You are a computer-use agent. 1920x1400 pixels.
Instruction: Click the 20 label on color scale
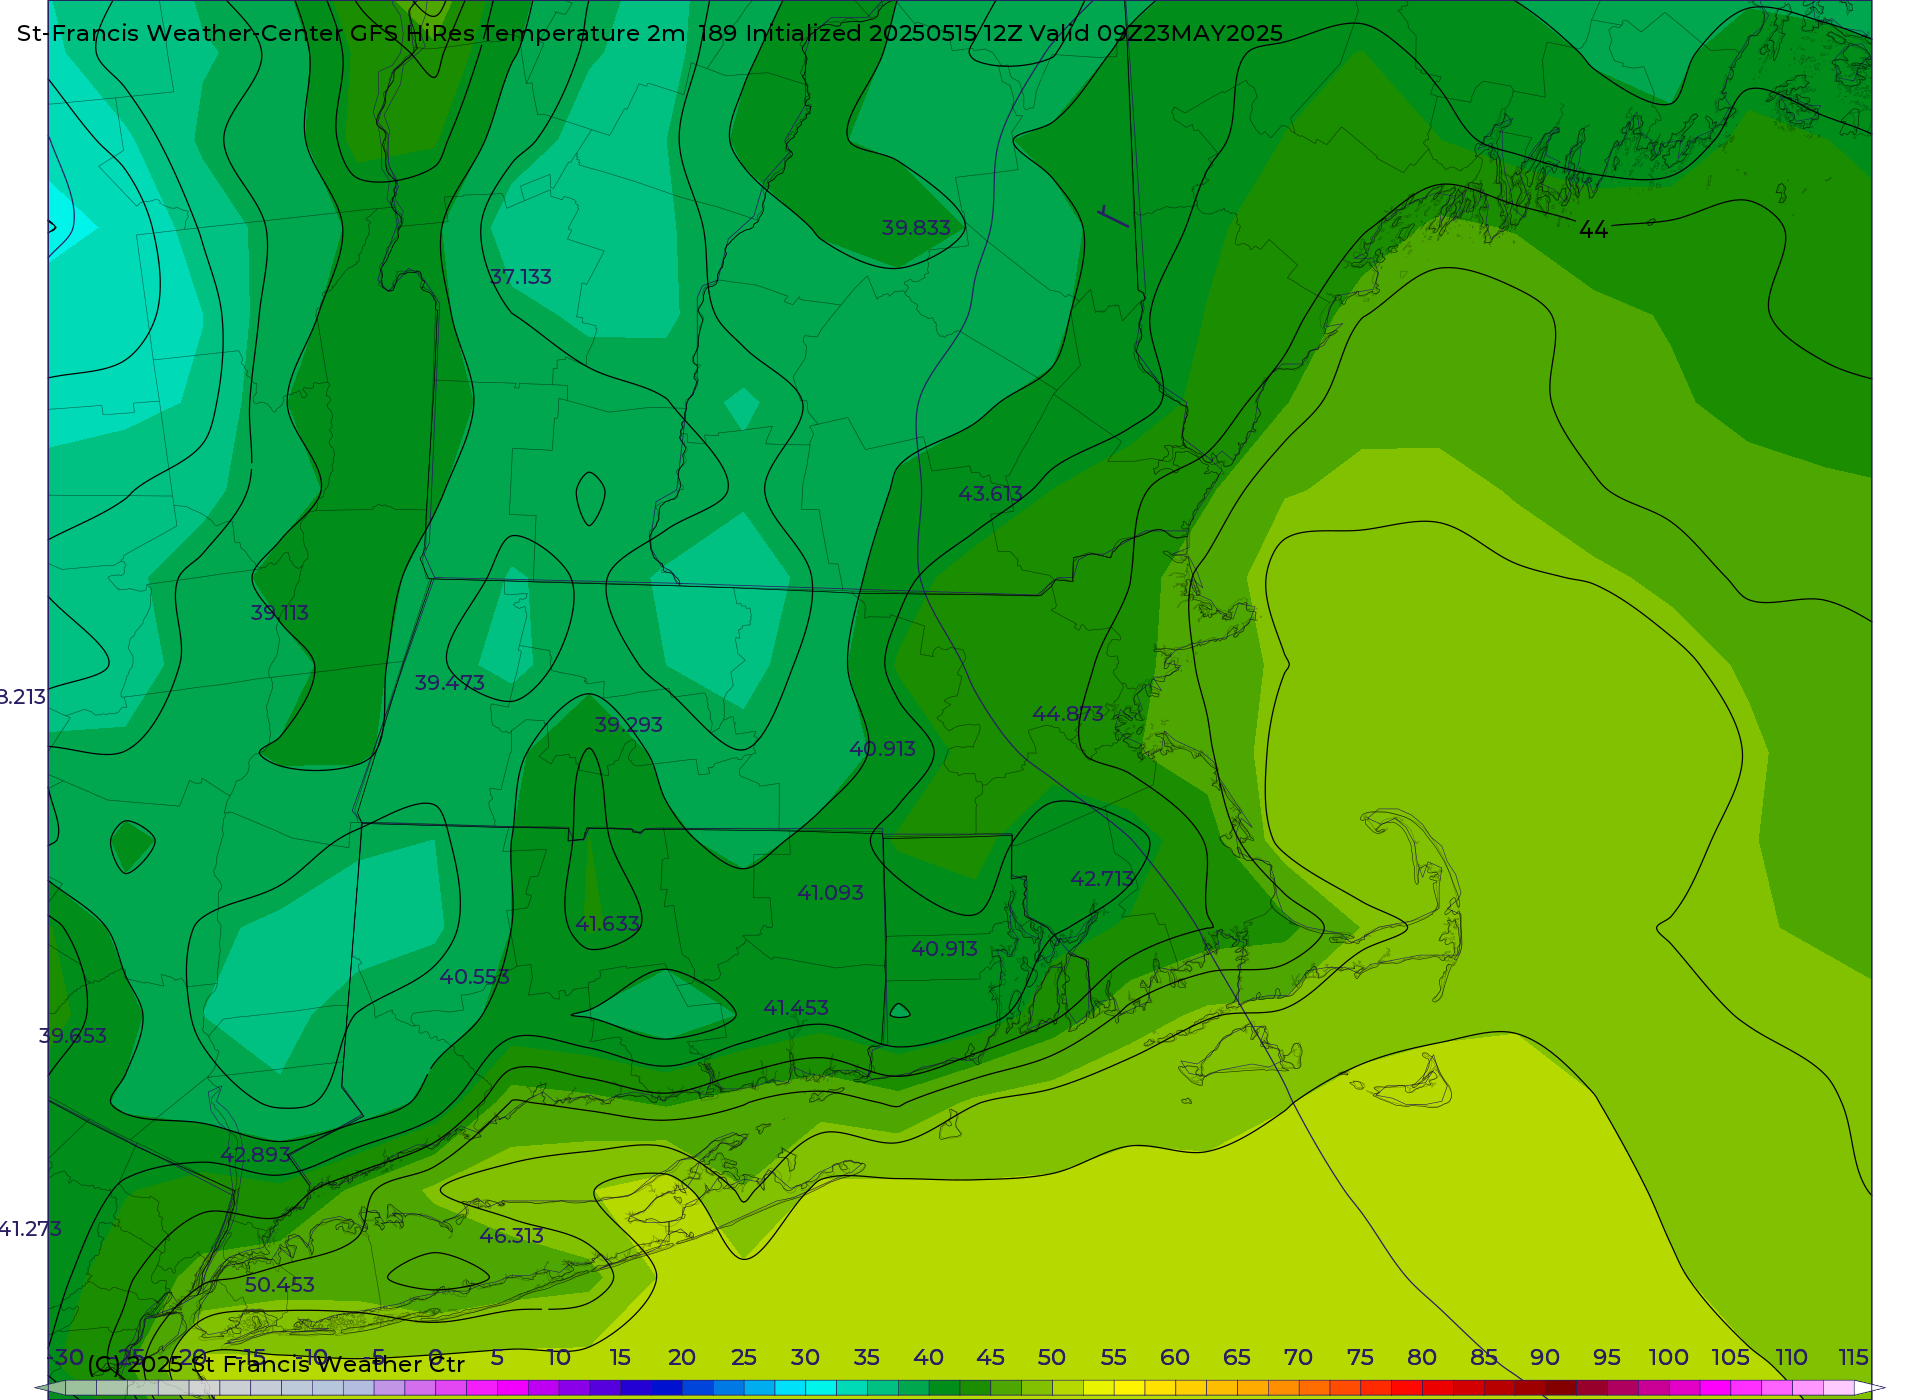pos(682,1358)
